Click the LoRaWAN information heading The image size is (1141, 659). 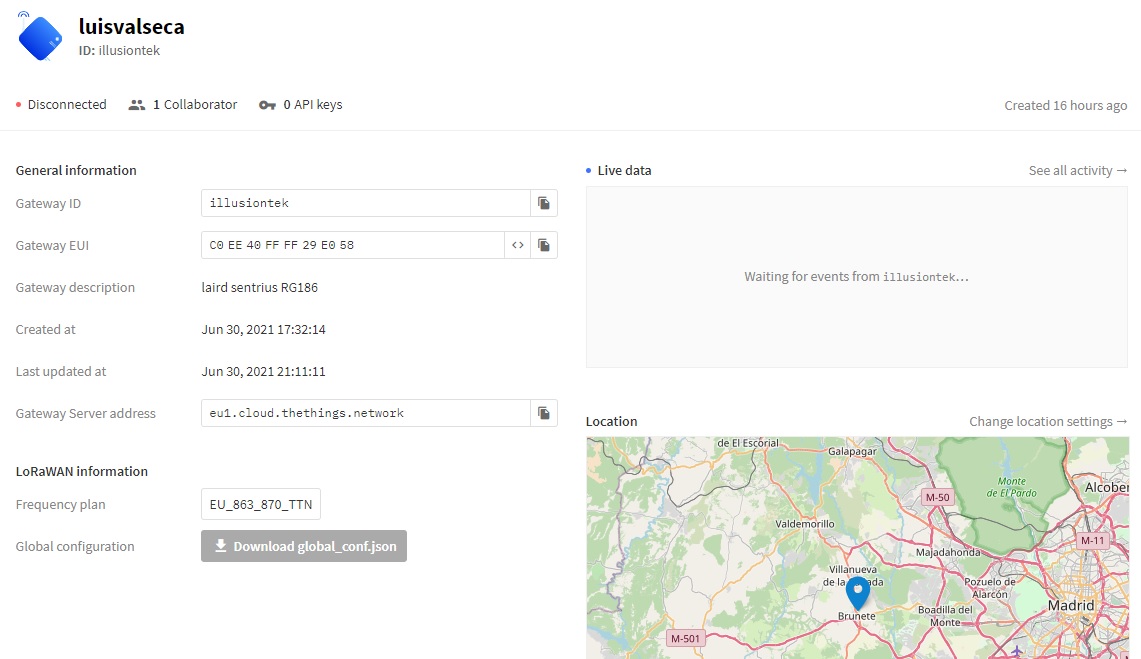(82, 471)
